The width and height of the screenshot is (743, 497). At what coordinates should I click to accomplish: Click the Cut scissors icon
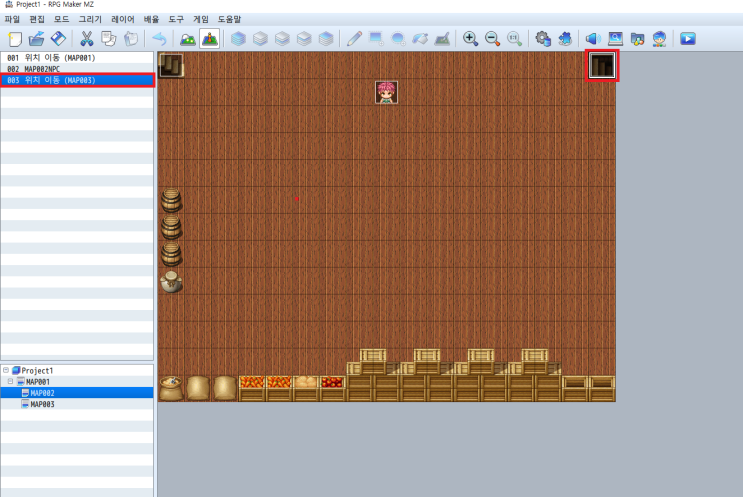click(87, 39)
